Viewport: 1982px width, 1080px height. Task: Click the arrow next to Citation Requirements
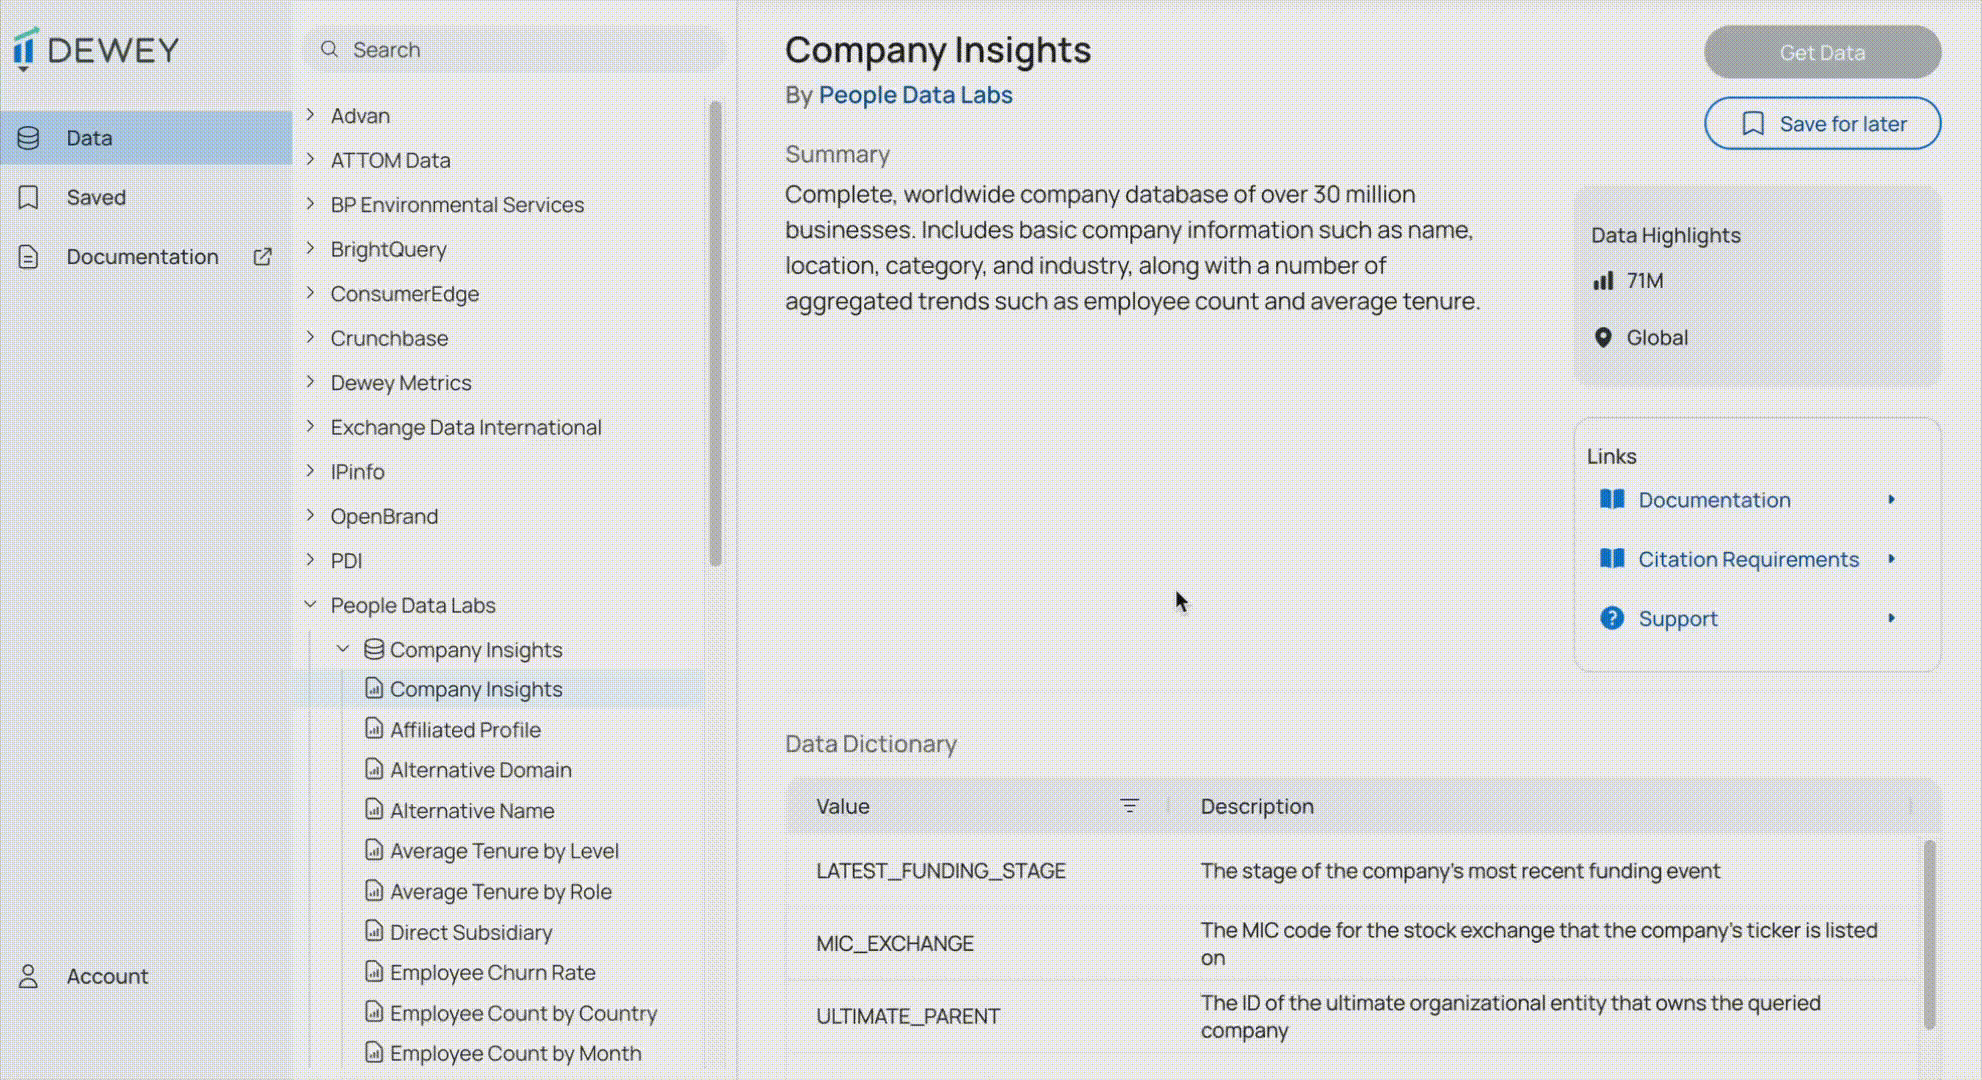(1891, 558)
